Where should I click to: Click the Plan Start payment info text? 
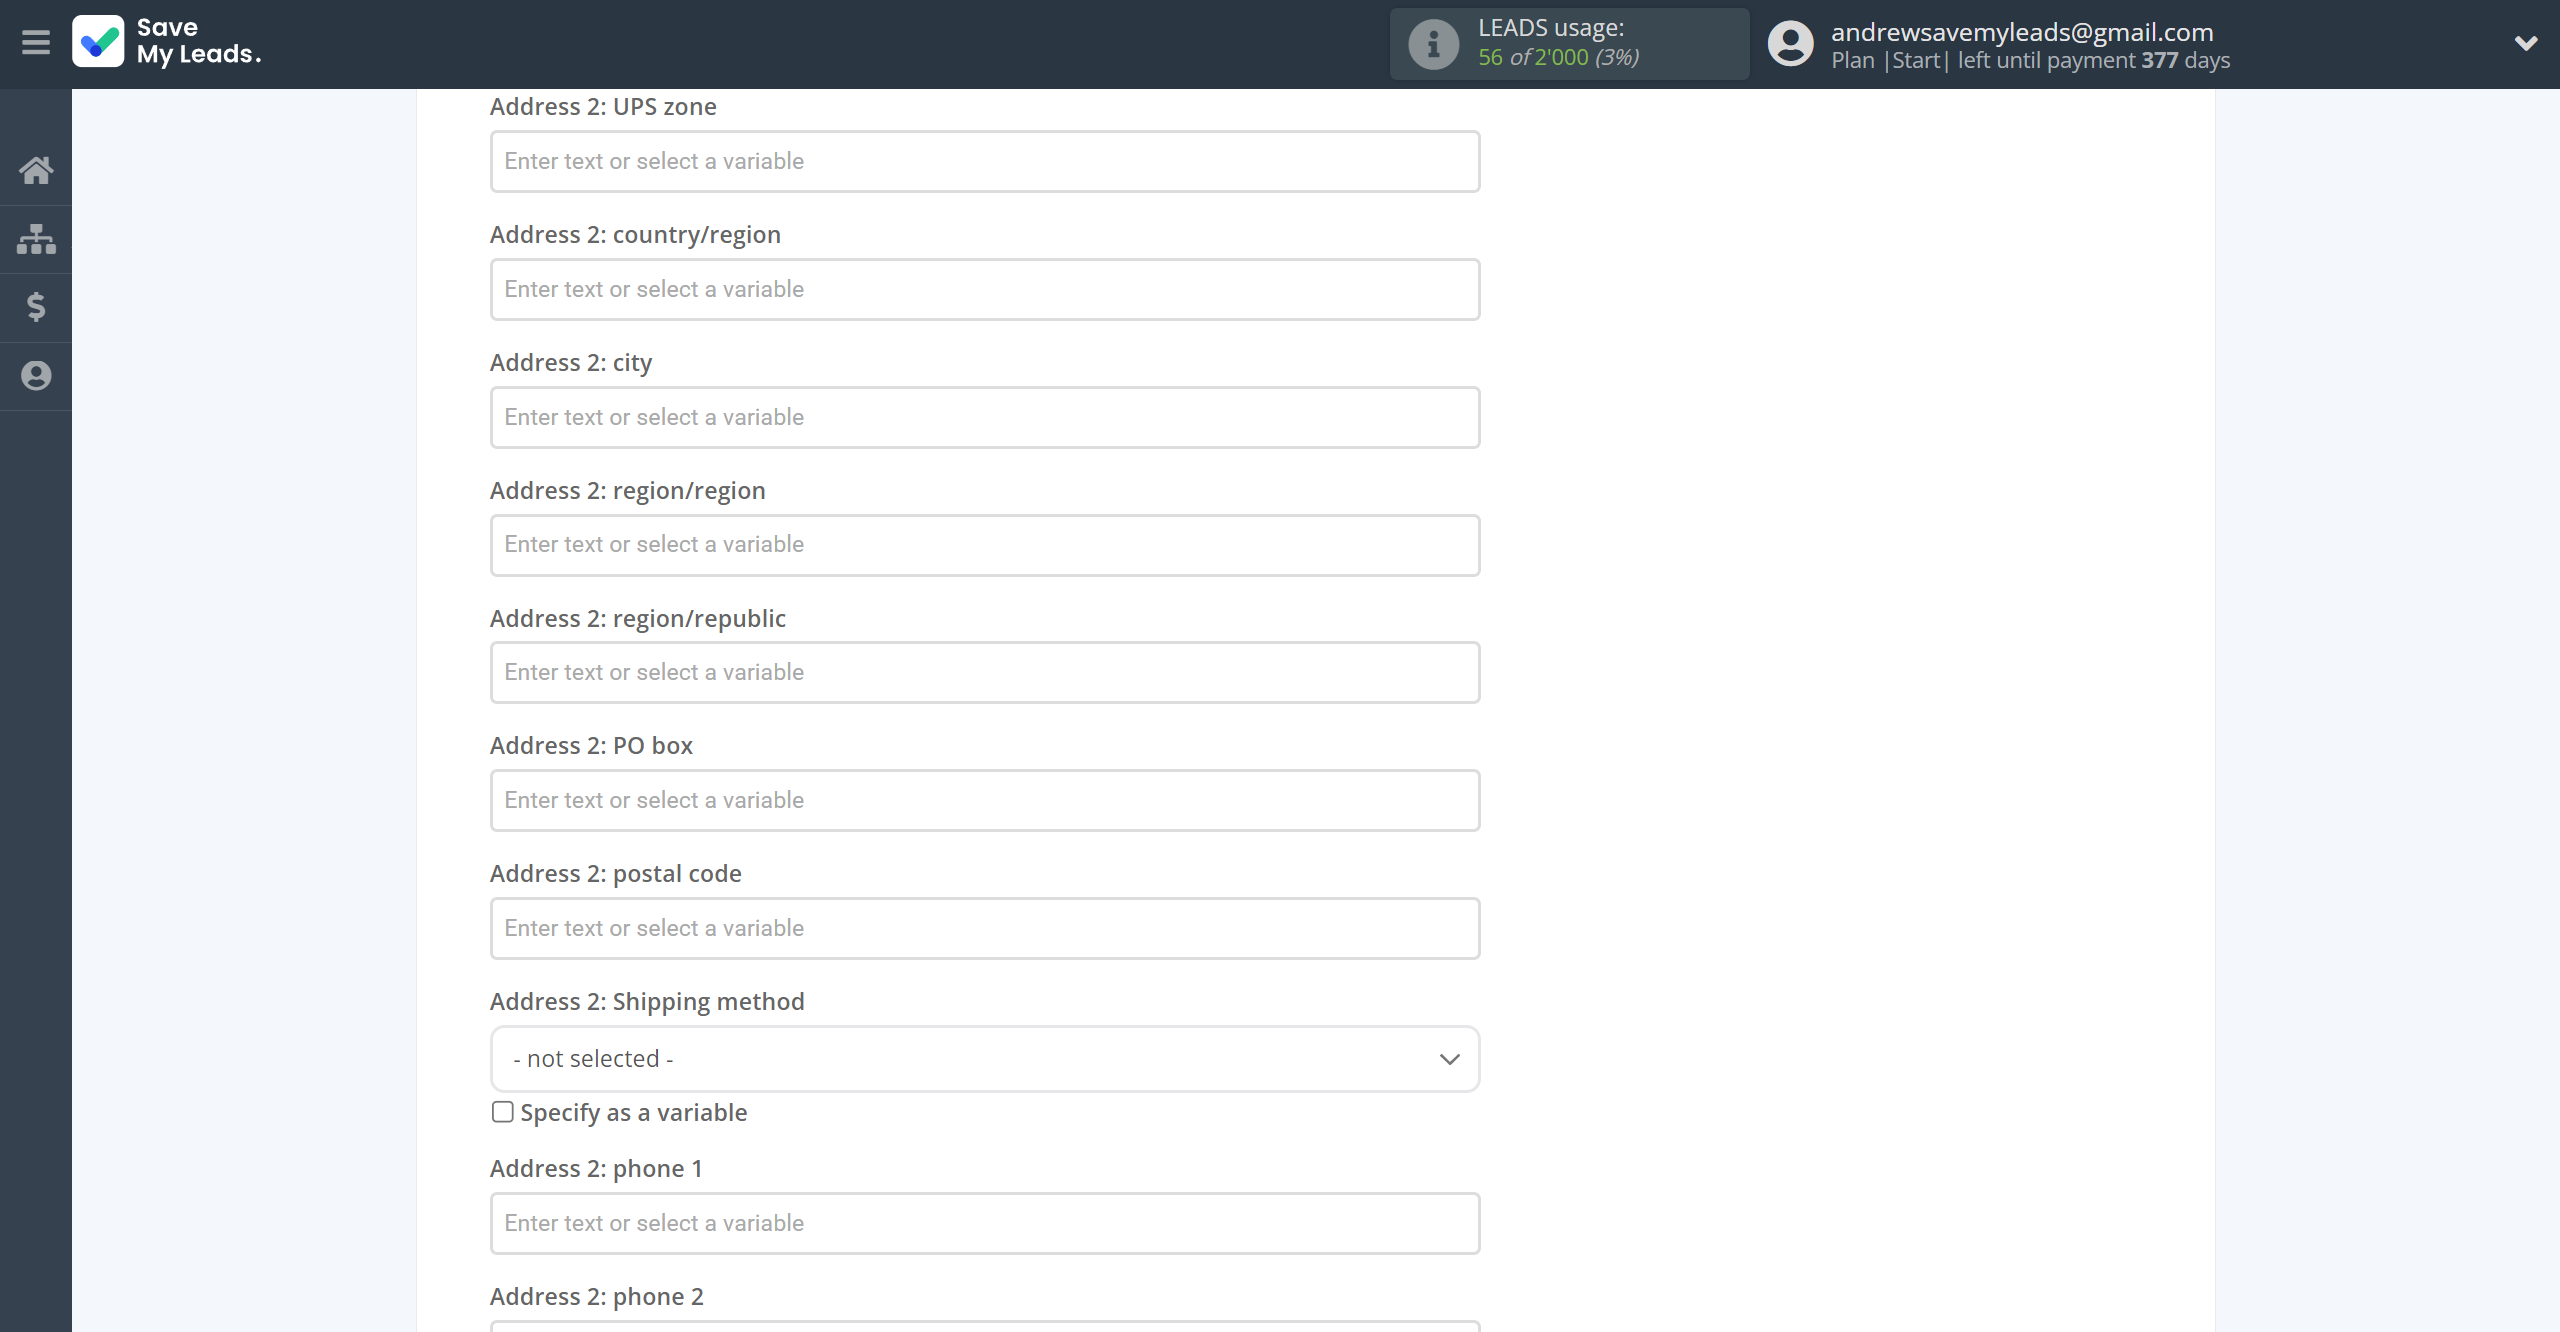[x=2030, y=60]
